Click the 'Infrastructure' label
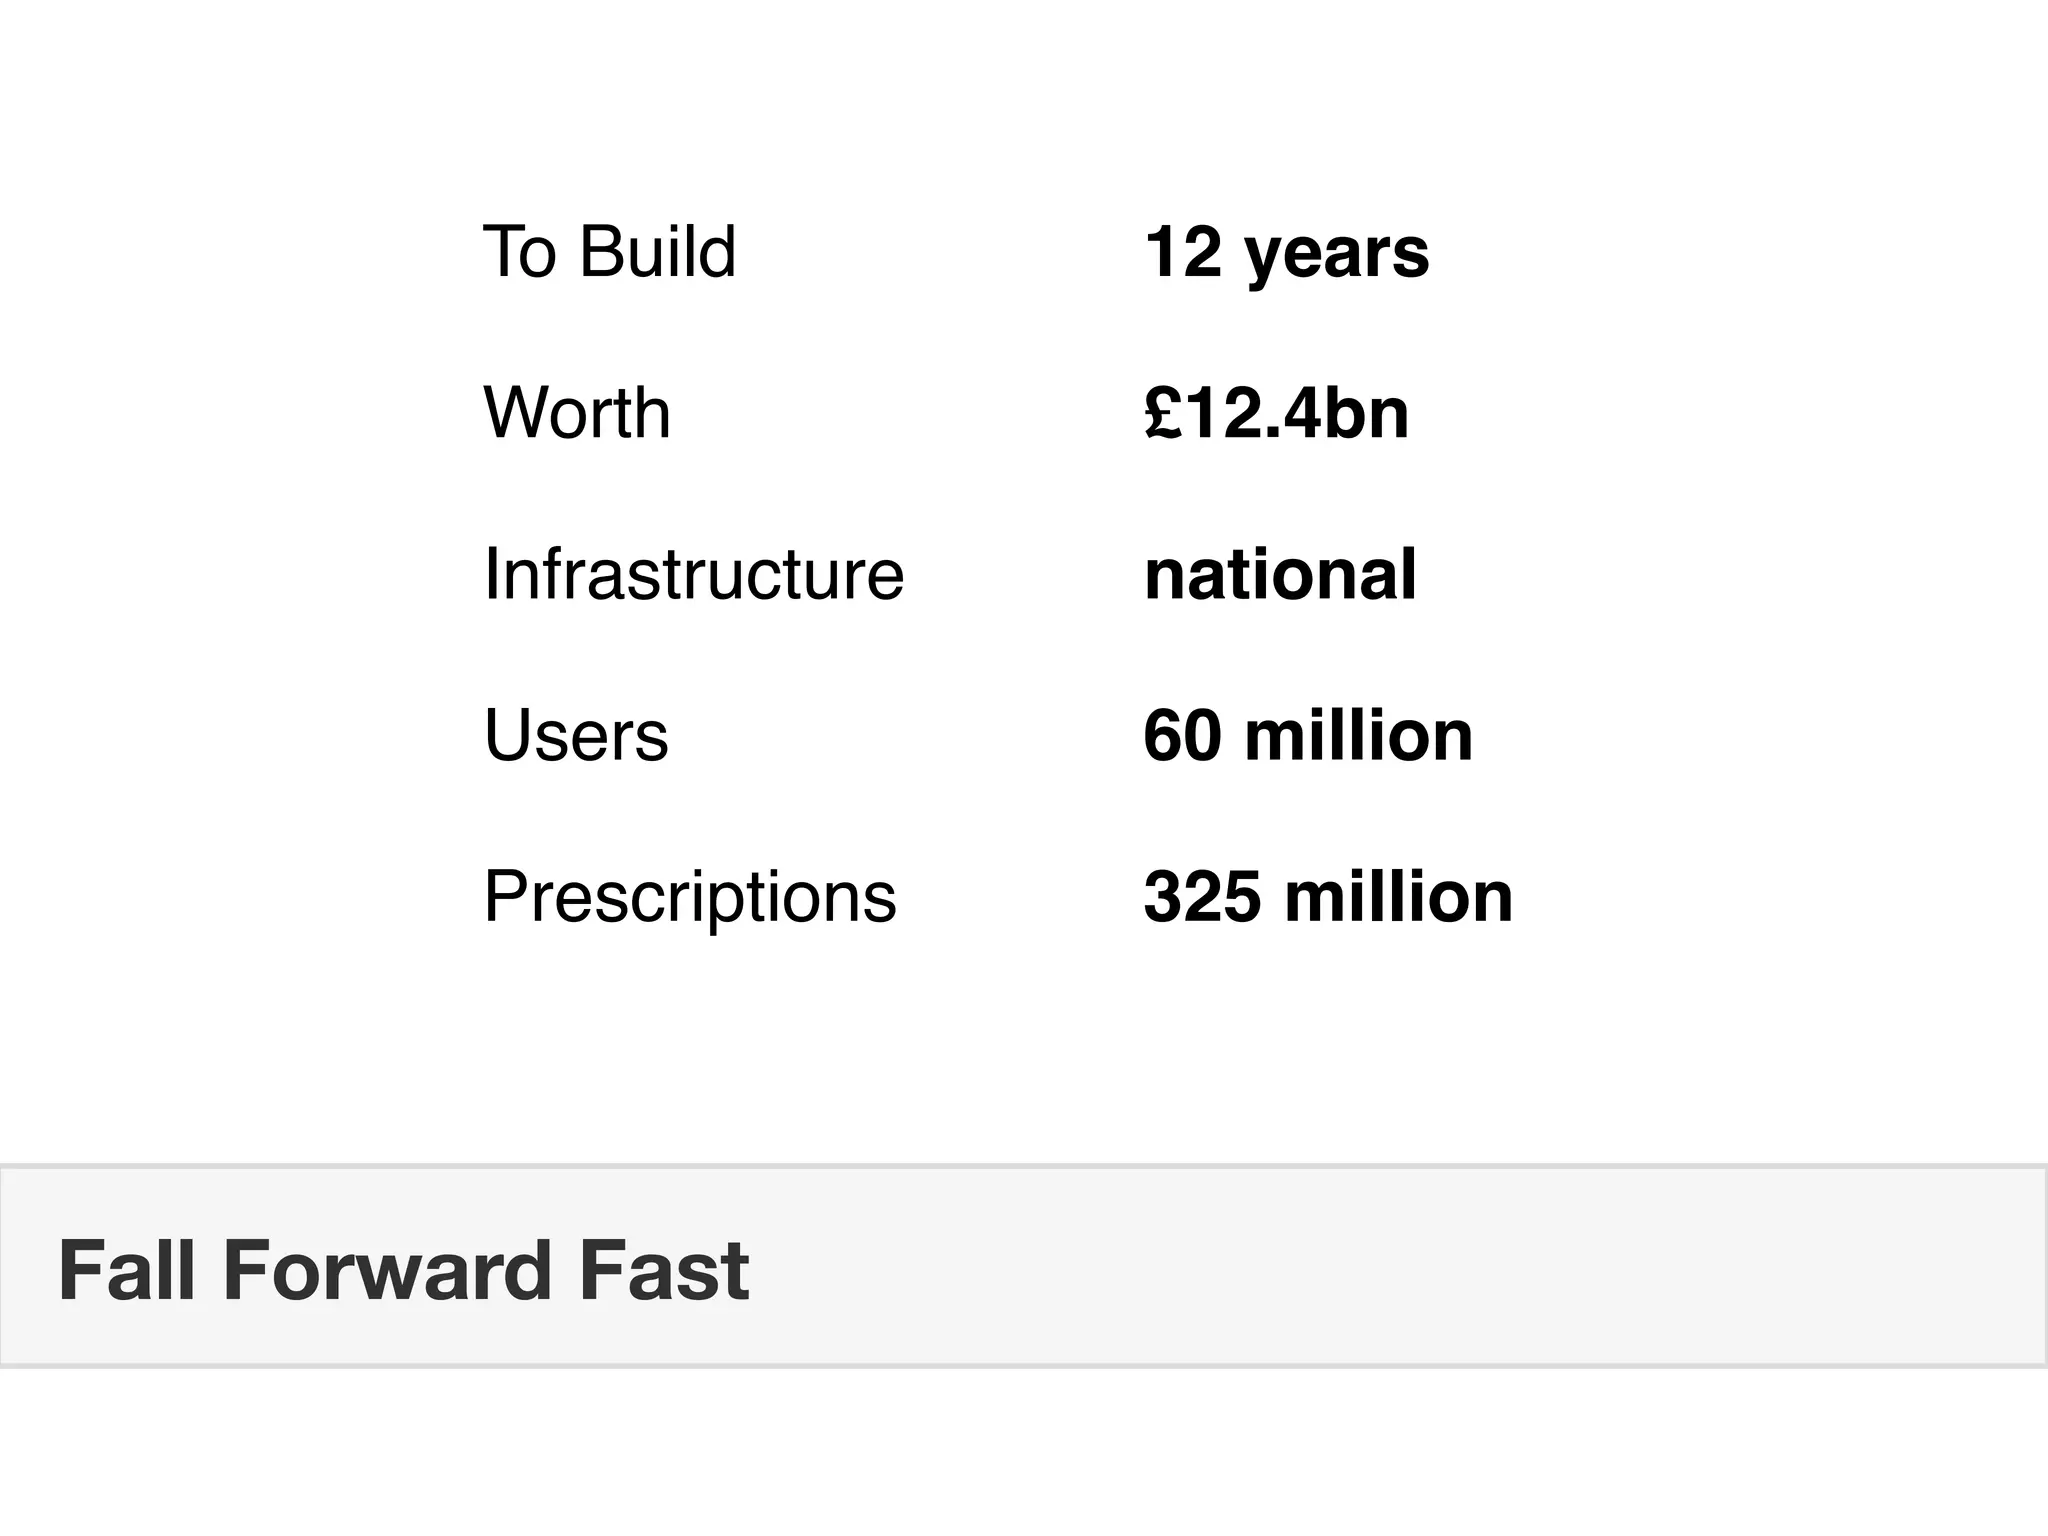The height and width of the screenshot is (1536, 2048). pos(694,574)
